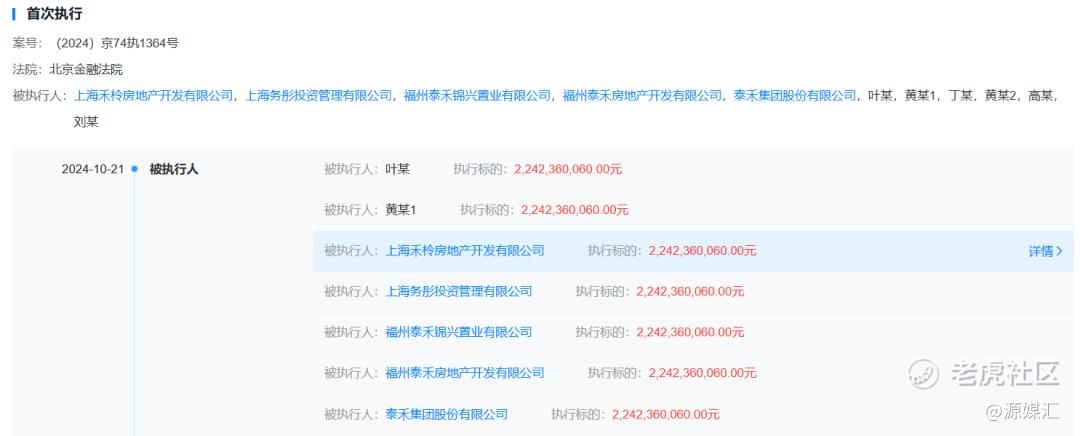Image resolution: width=1080 pixels, height=436 pixels.
Task: Select execution amount in 叶某 row
Action: pos(568,169)
